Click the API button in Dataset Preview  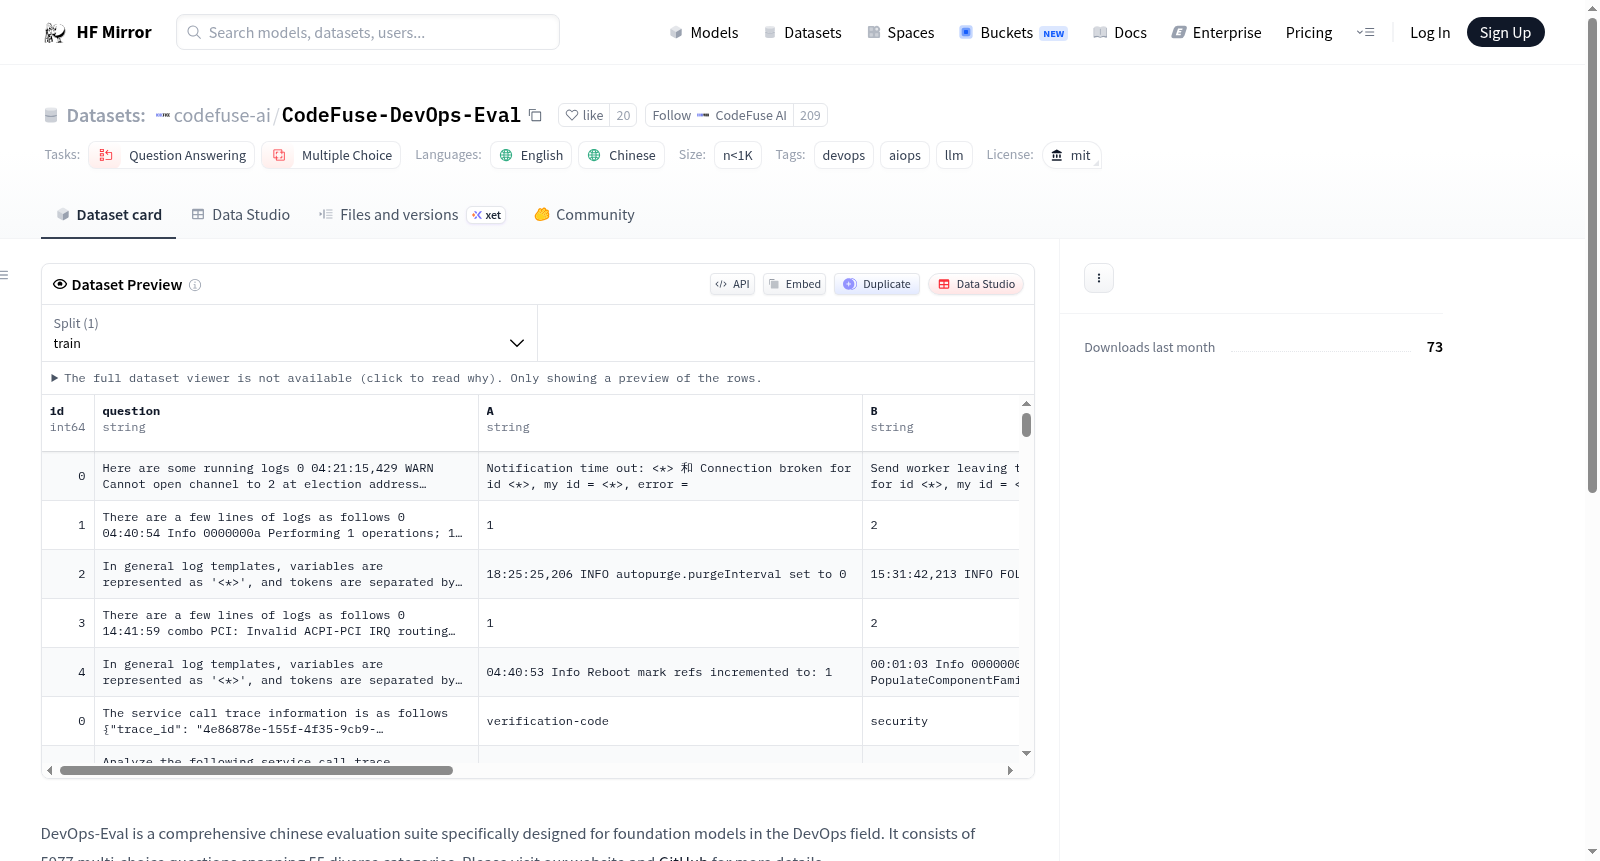click(732, 284)
